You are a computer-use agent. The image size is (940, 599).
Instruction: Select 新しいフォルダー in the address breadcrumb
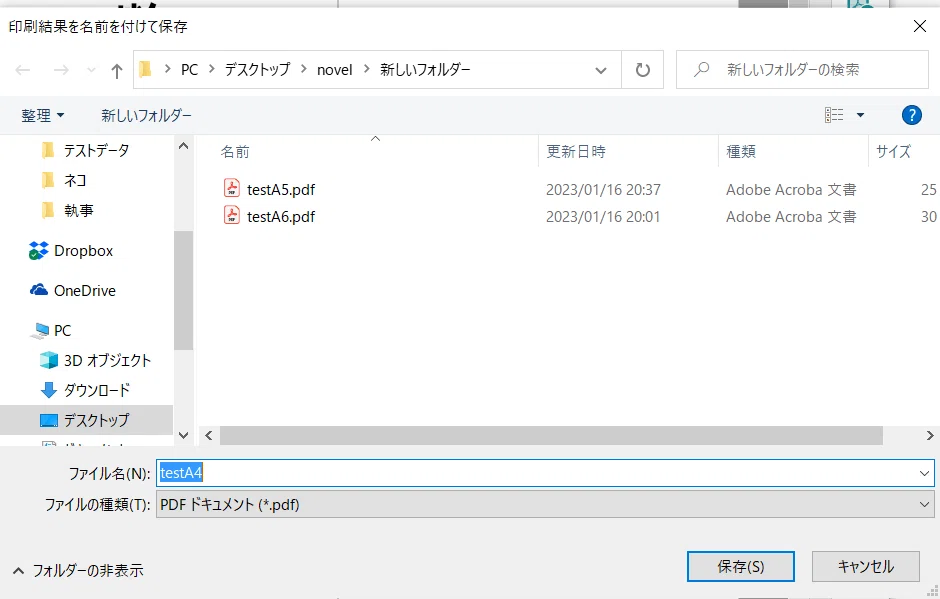point(425,70)
